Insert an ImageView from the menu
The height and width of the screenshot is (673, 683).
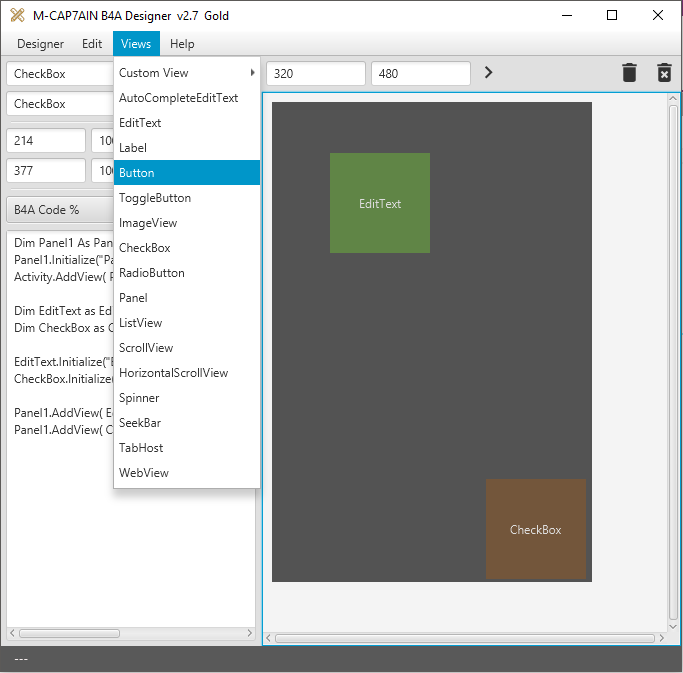187,223
